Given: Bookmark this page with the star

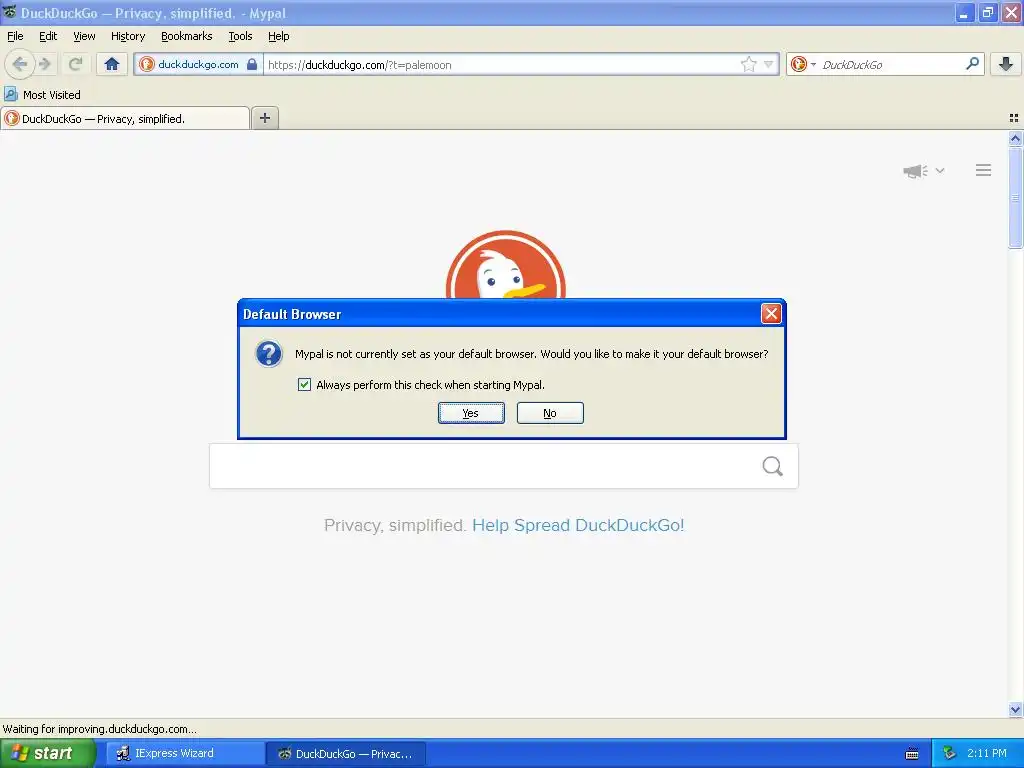Looking at the screenshot, I should coord(748,64).
